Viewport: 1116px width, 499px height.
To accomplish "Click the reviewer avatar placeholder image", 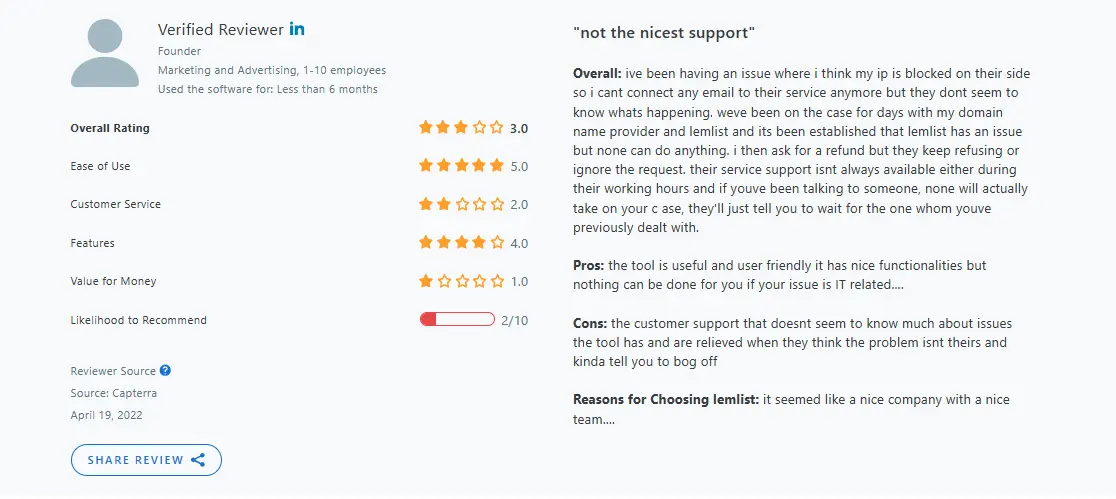I will pyautogui.click(x=105, y=53).
